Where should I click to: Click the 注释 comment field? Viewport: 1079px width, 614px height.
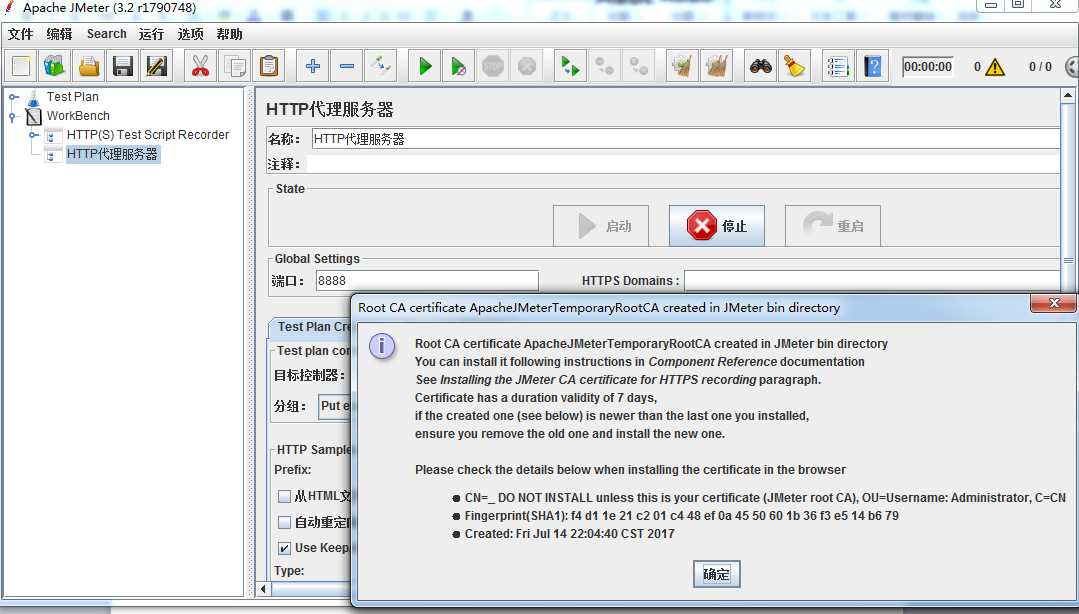coord(683,165)
